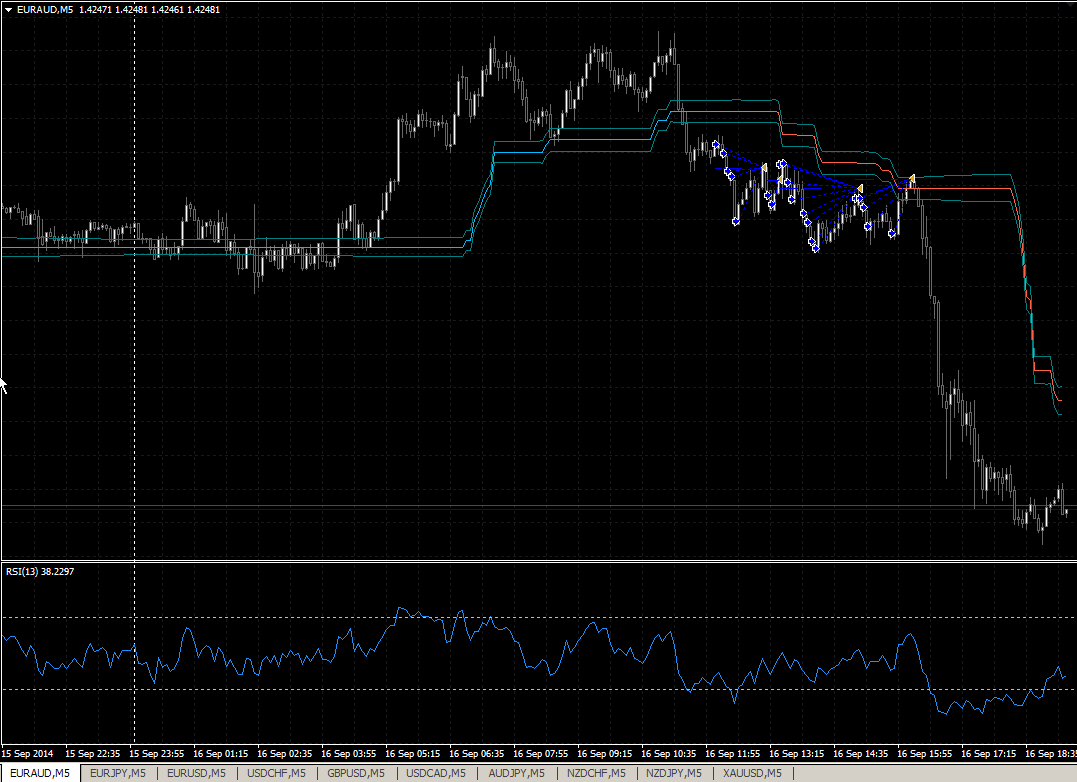Click the 15 Sep 2014 time axis label

pyautogui.click(x=27, y=753)
